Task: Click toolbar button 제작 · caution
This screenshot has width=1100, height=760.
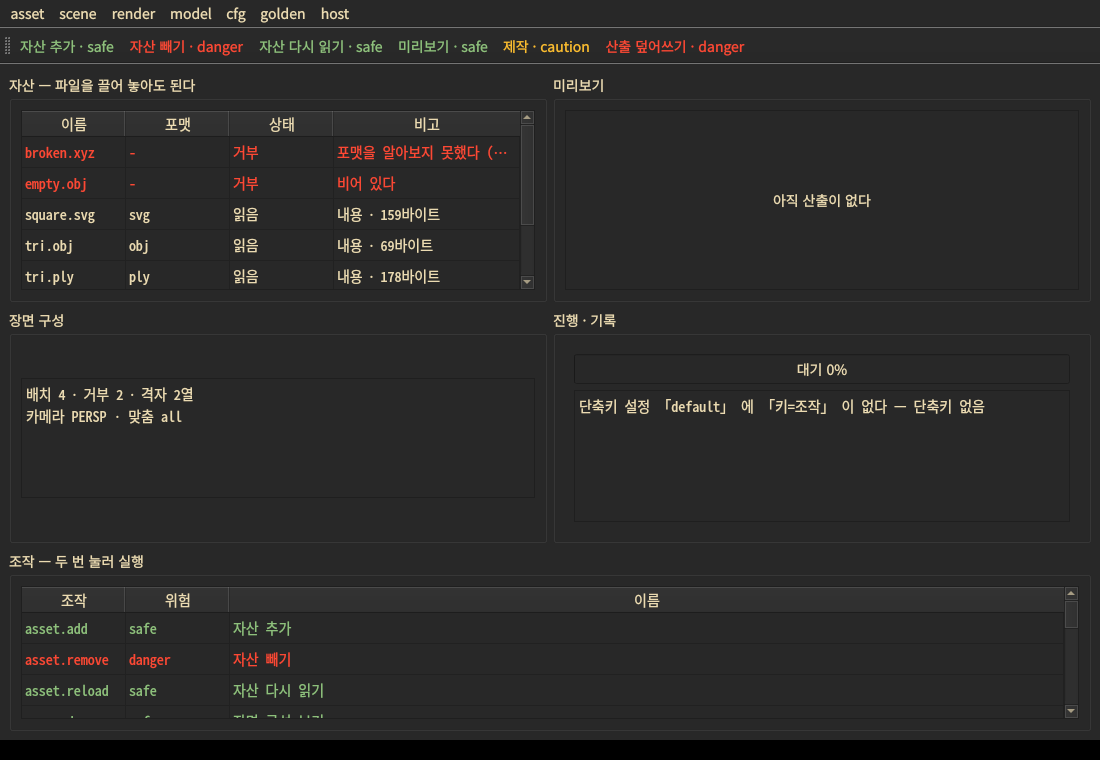Action: point(546,46)
